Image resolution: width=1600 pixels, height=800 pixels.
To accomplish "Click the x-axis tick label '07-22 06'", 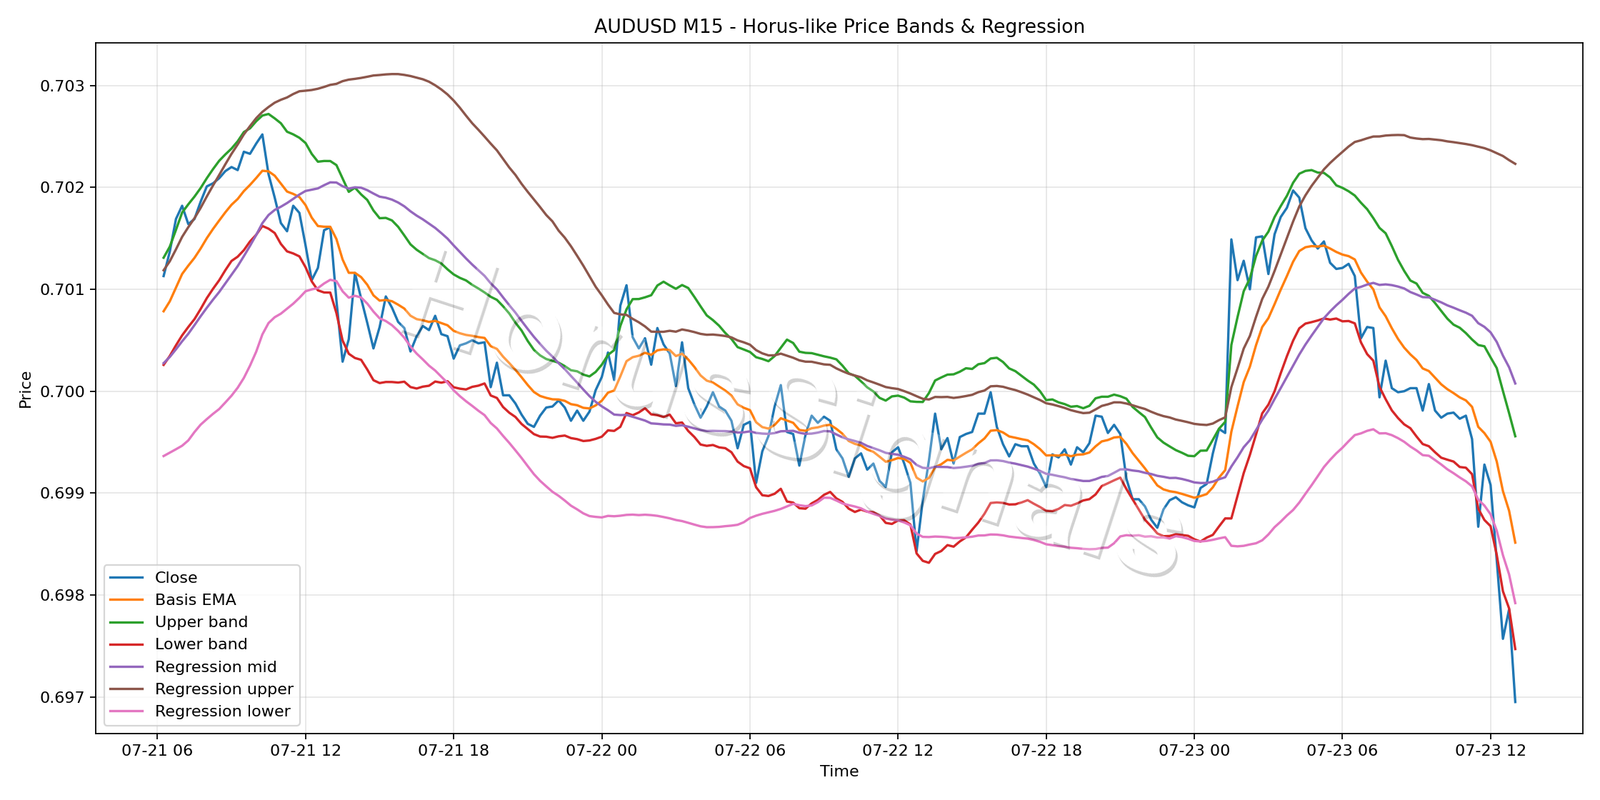I will pos(749,750).
